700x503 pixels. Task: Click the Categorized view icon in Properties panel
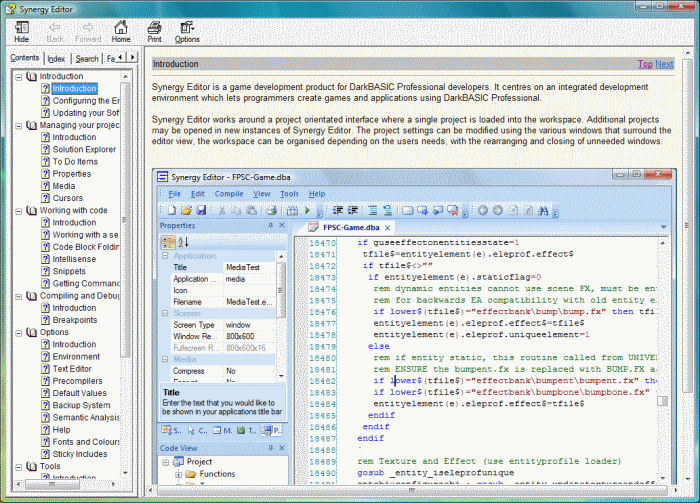tap(168, 242)
